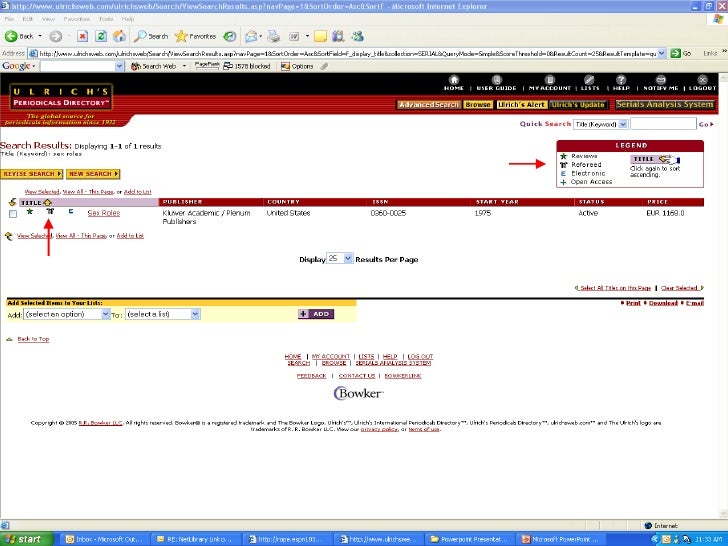Print the page with the printer icon

point(274,36)
